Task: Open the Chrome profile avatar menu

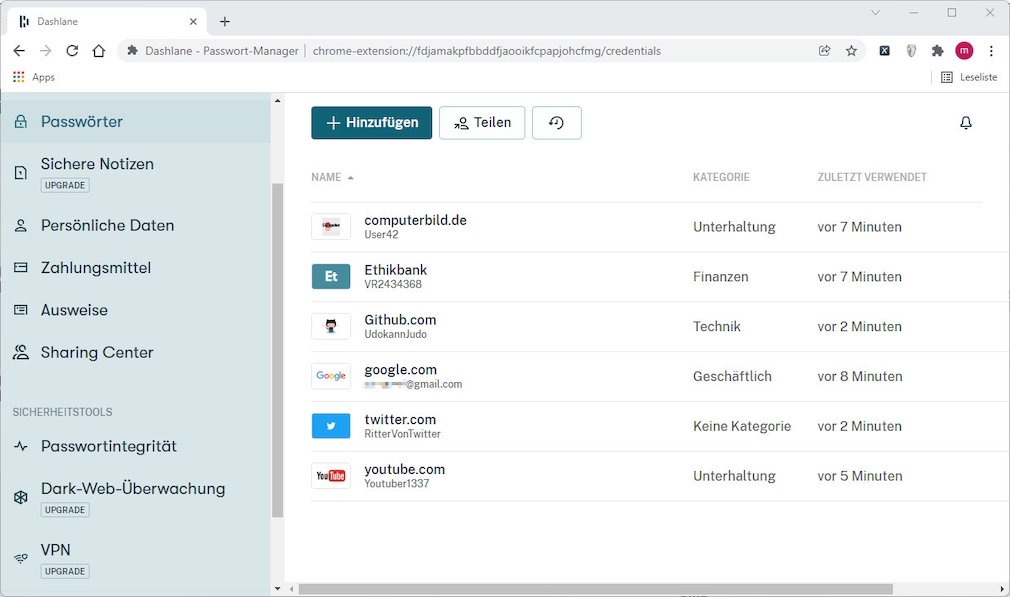Action: (963, 50)
